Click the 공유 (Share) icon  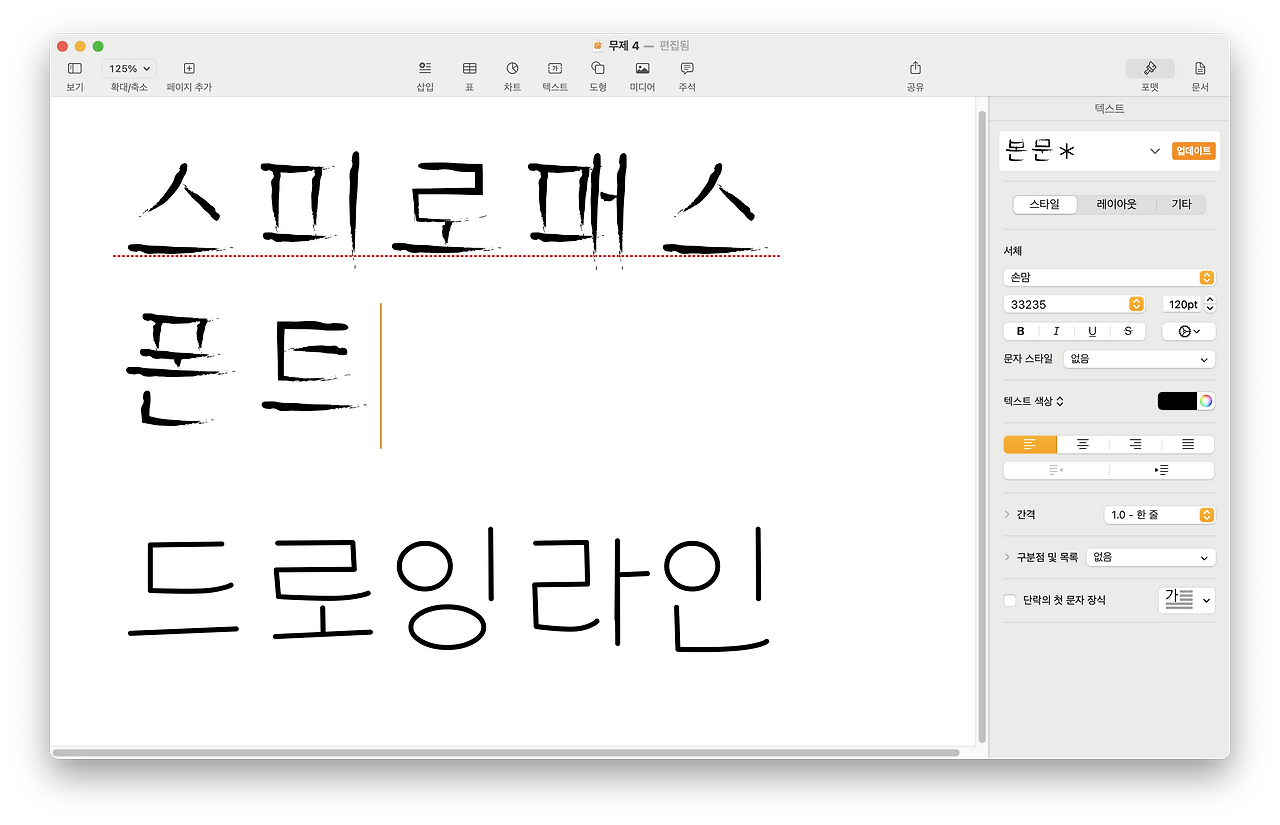pyautogui.click(x=915, y=68)
